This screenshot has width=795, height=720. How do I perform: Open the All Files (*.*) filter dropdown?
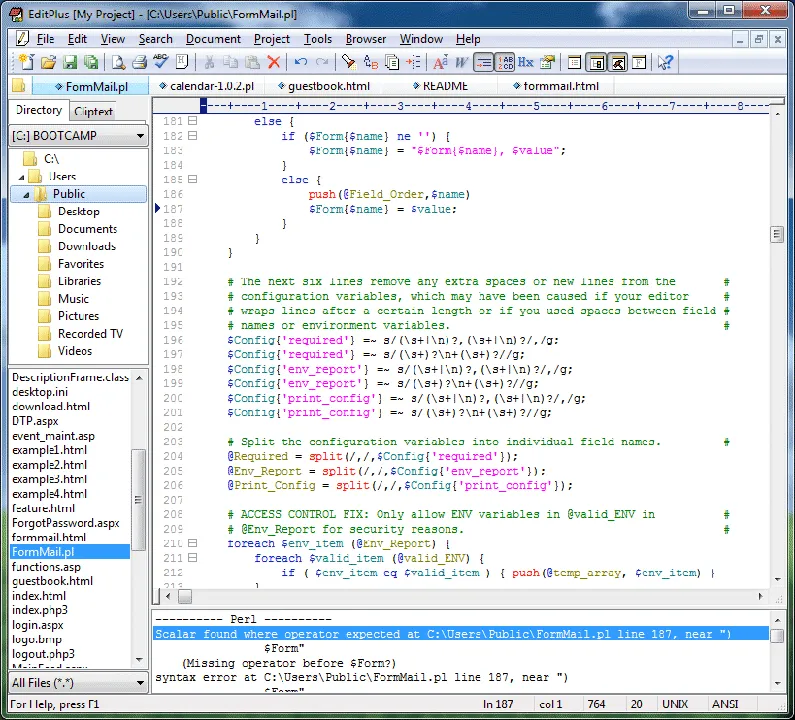(x=140, y=683)
